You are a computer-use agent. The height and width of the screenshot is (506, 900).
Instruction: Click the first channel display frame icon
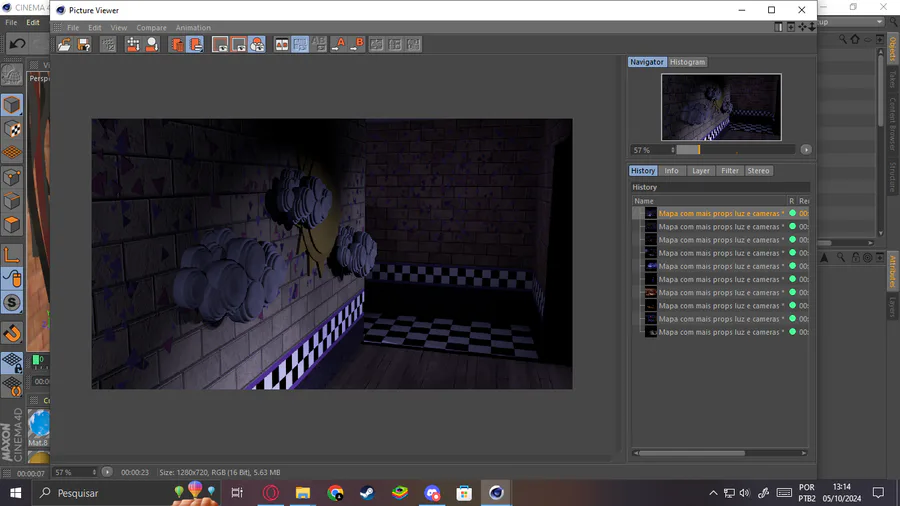(x=219, y=45)
